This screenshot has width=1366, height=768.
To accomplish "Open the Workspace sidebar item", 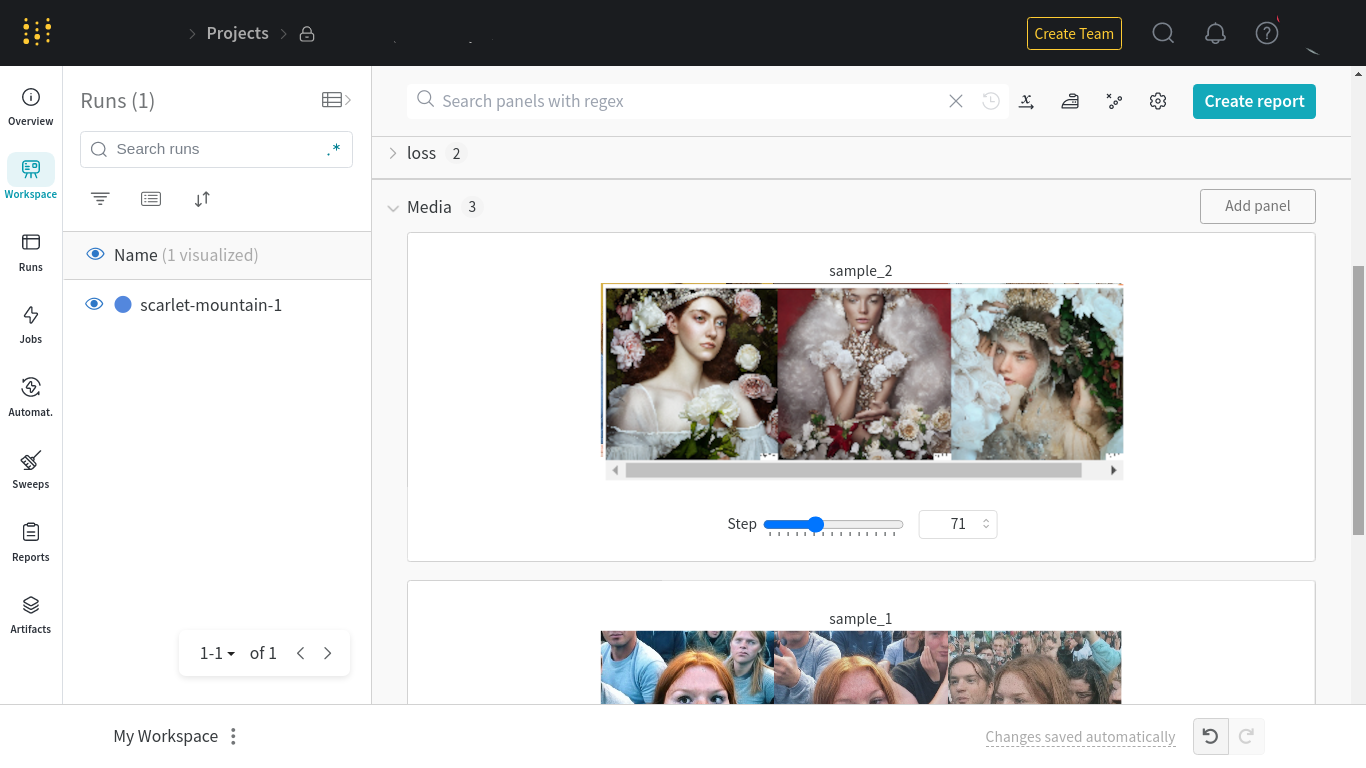I will (x=31, y=180).
